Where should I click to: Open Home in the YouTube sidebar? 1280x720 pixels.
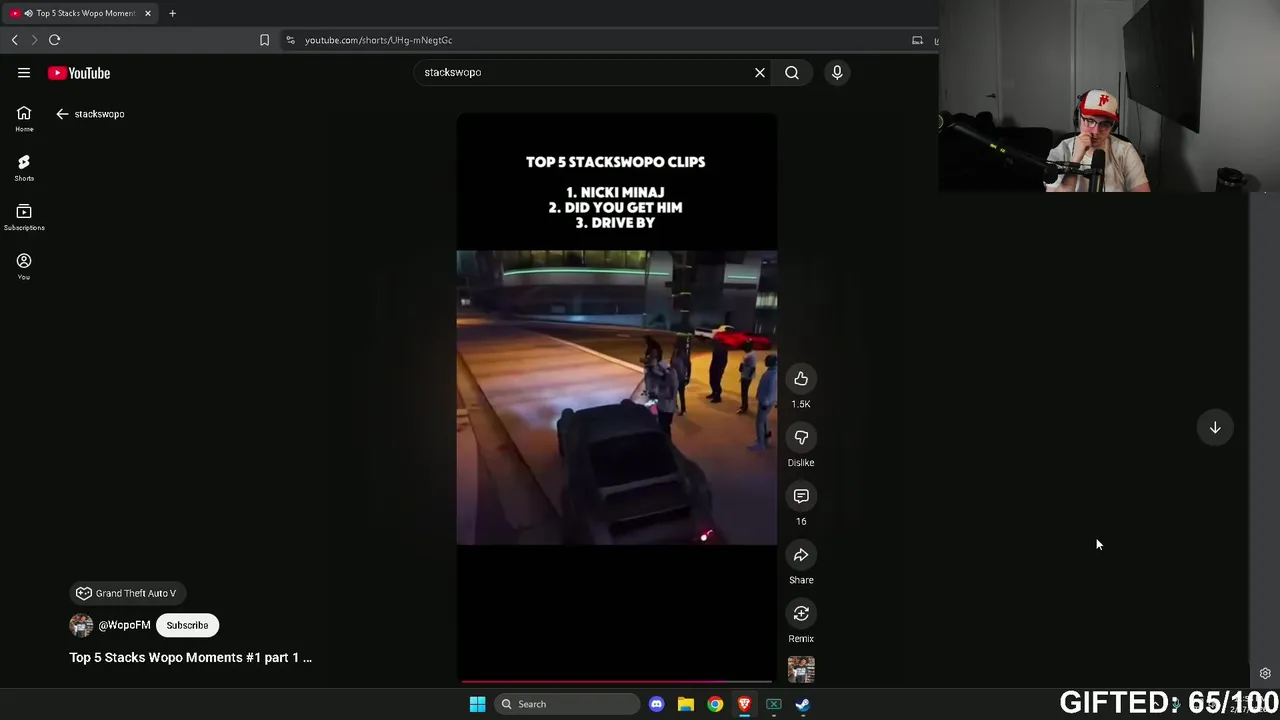click(x=24, y=119)
